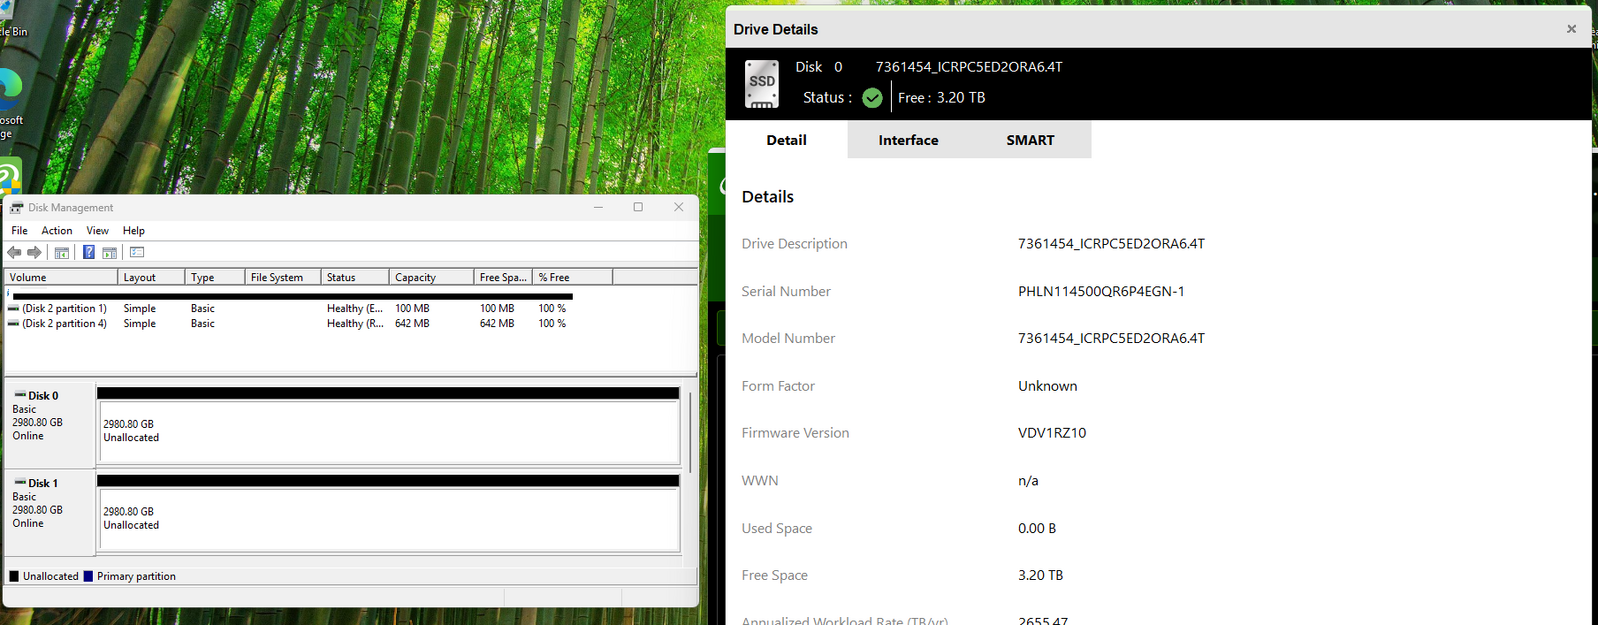This screenshot has width=1598, height=625.
Task: Switch to the SMART tab
Action: coord(1030,140)
